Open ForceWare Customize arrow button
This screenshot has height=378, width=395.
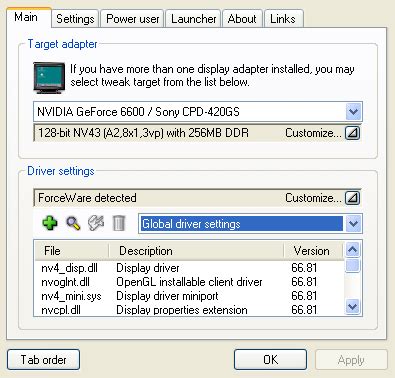[x=352, y=198]
